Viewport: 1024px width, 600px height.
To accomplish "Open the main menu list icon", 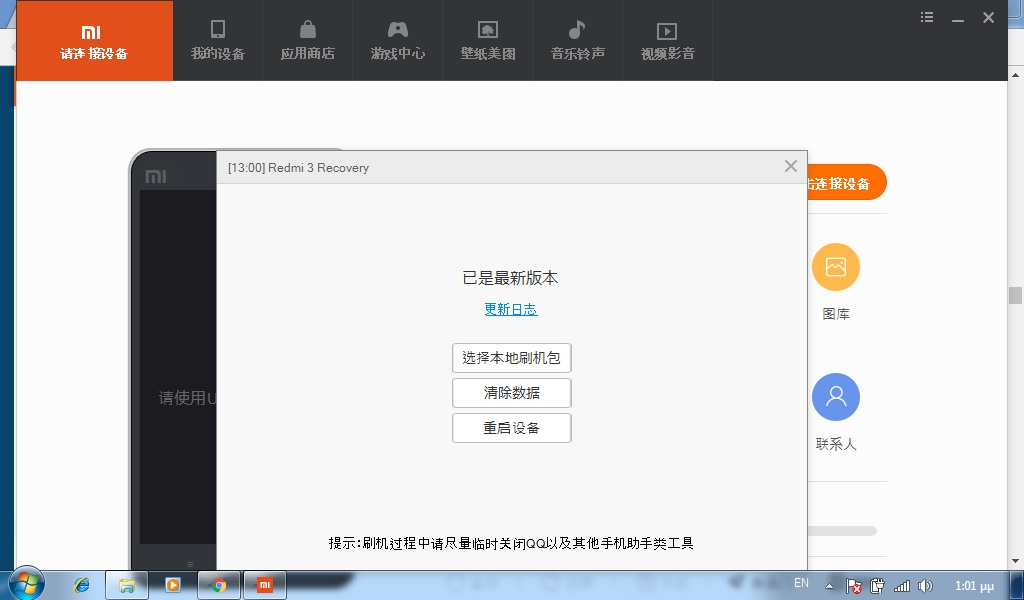I will click(x=926, y=17).
